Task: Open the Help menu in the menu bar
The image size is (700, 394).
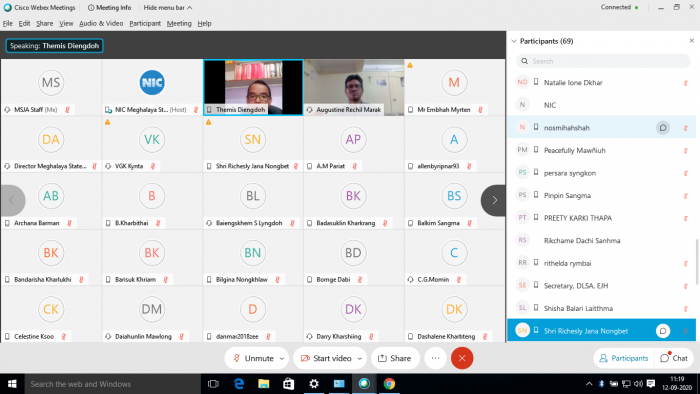Action: (x=204, y=23)
